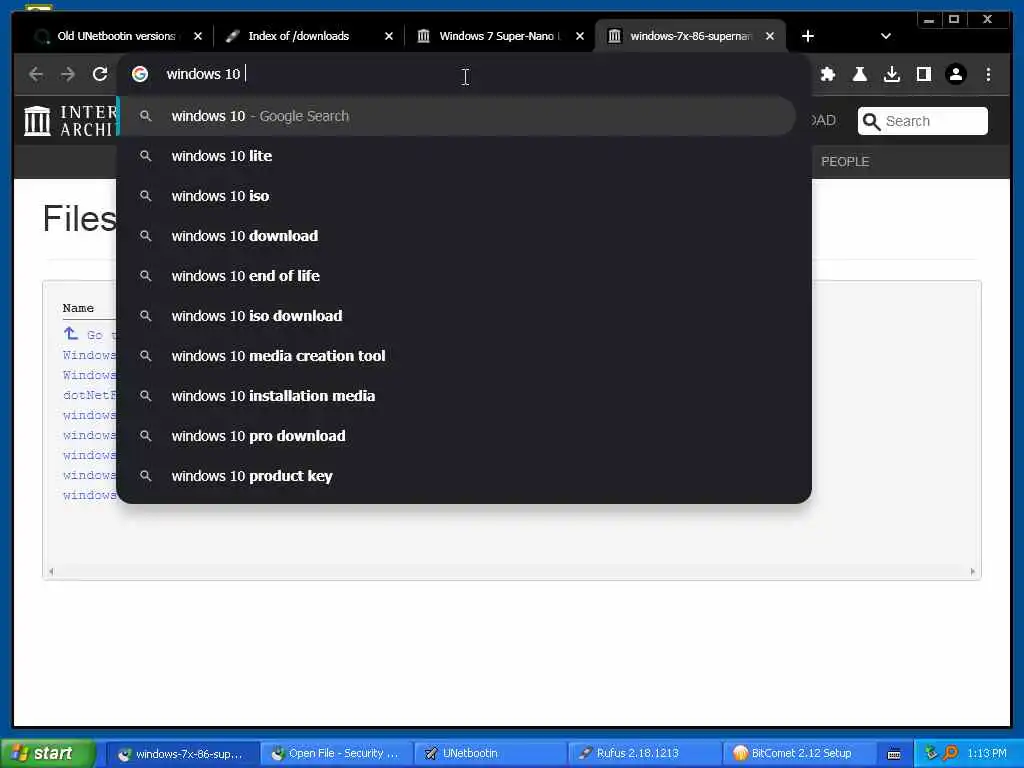The image size is (1024, 768).
Task: Click the magnifier in Archive search box
Action: click(871, 121)
